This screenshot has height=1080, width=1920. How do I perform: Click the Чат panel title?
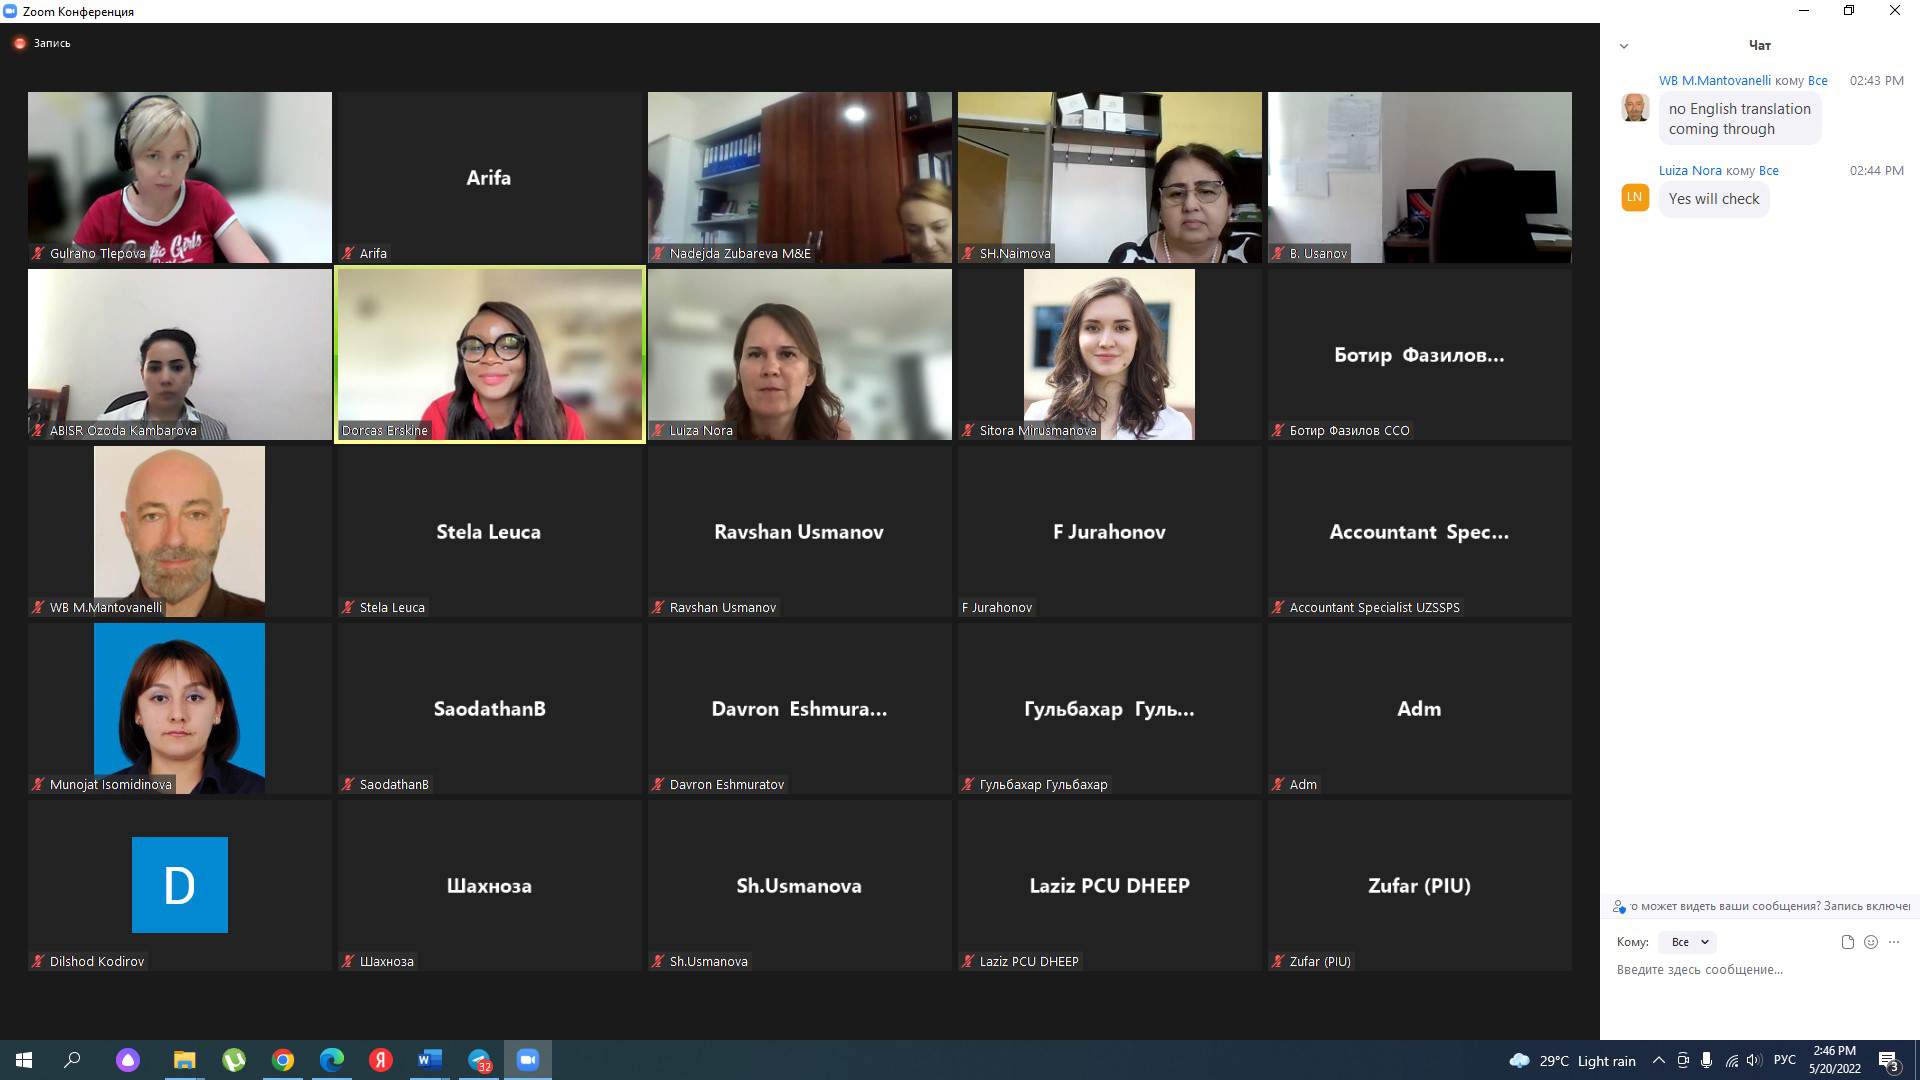1759,45
